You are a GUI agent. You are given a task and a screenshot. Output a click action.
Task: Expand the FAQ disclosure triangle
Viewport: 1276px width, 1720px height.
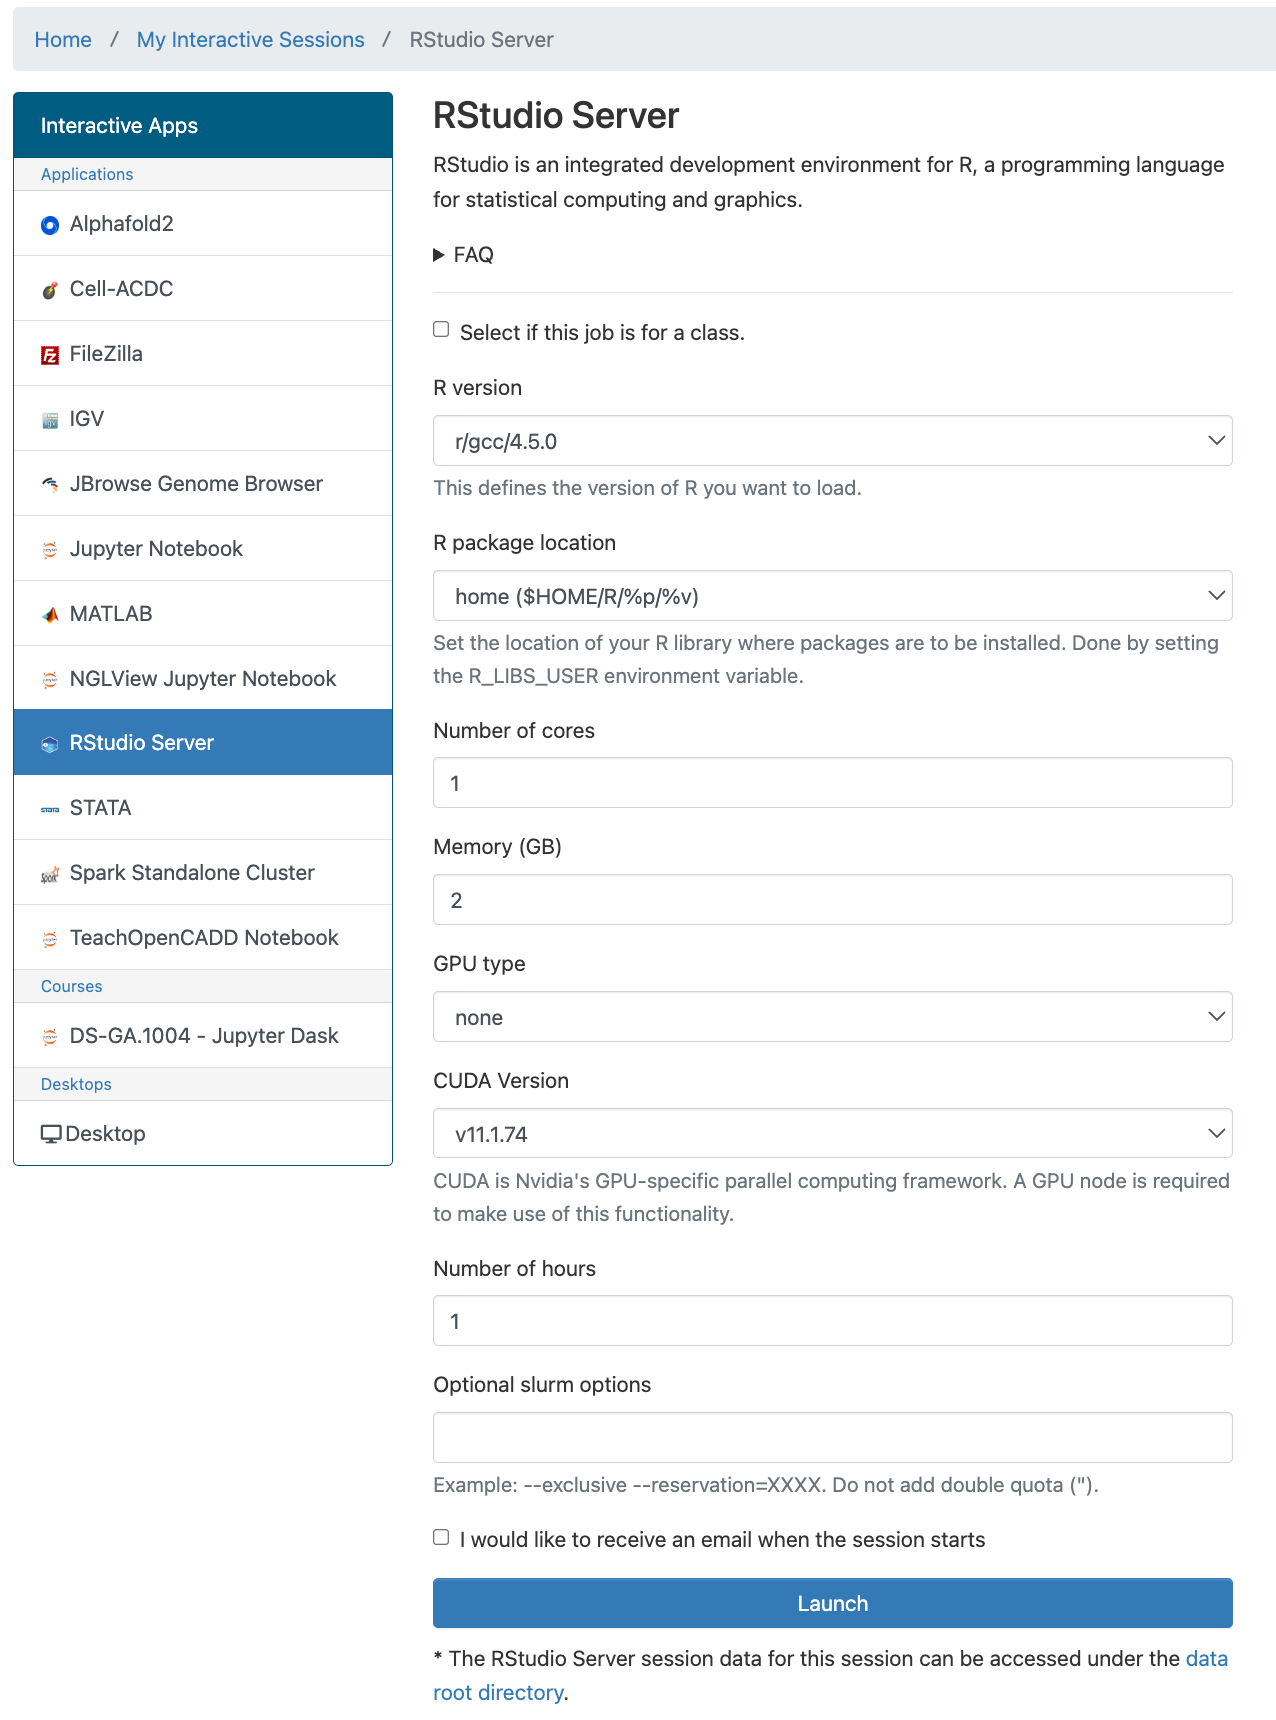pos(439,255)
